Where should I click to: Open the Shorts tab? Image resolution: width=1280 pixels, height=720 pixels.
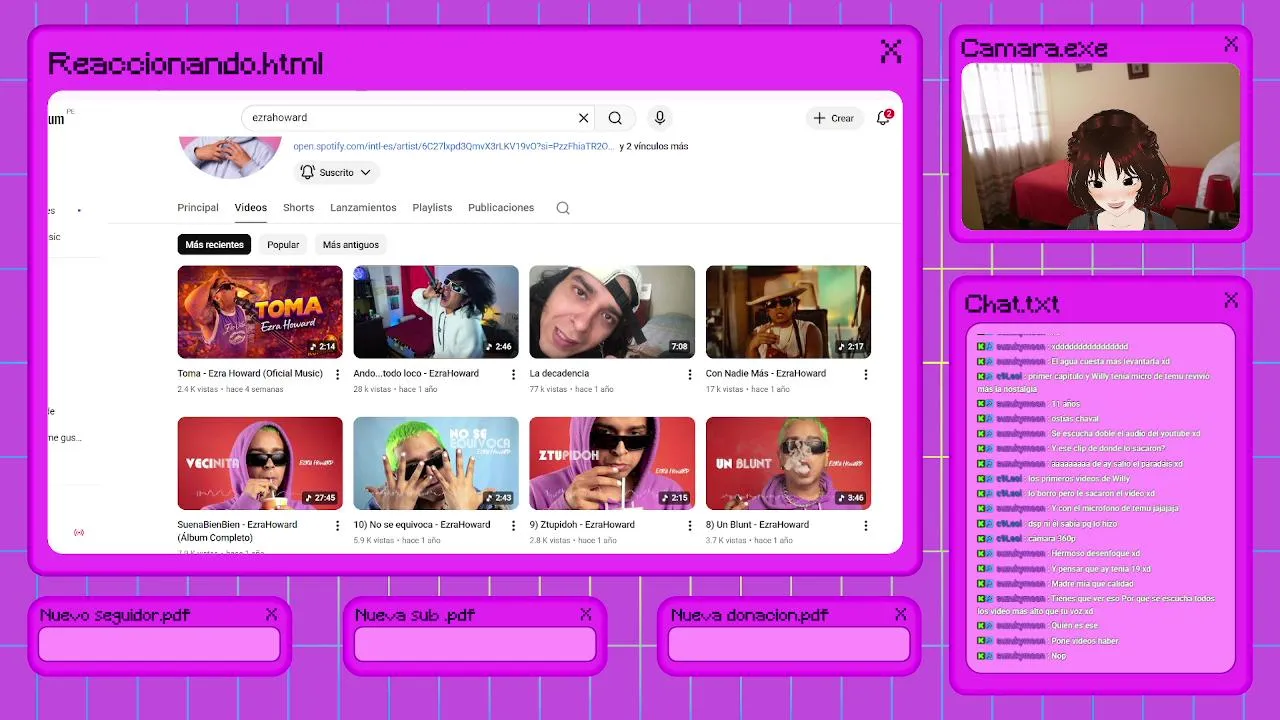pos(298,208)
